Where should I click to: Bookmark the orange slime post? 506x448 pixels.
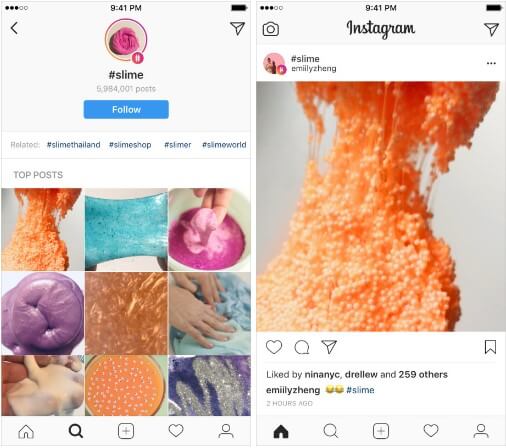[x=490, y=347]
